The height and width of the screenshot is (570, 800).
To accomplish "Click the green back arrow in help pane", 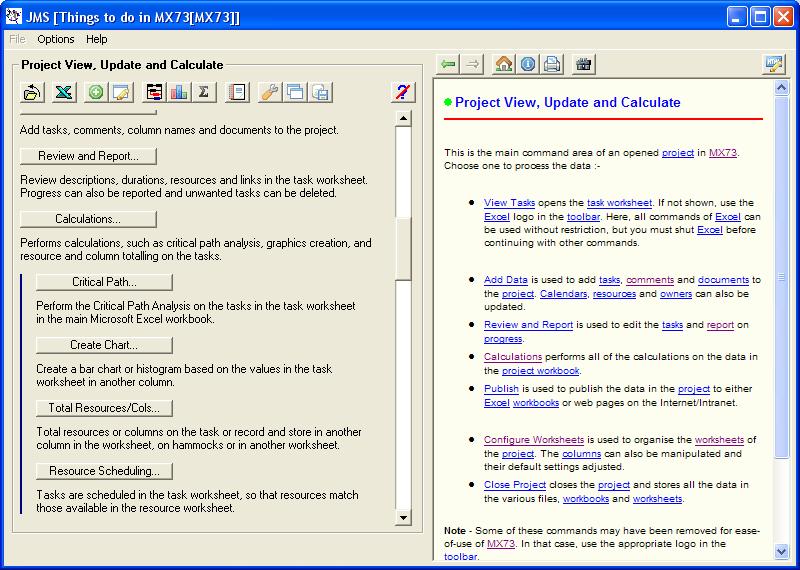I will [x=449, y=64].
